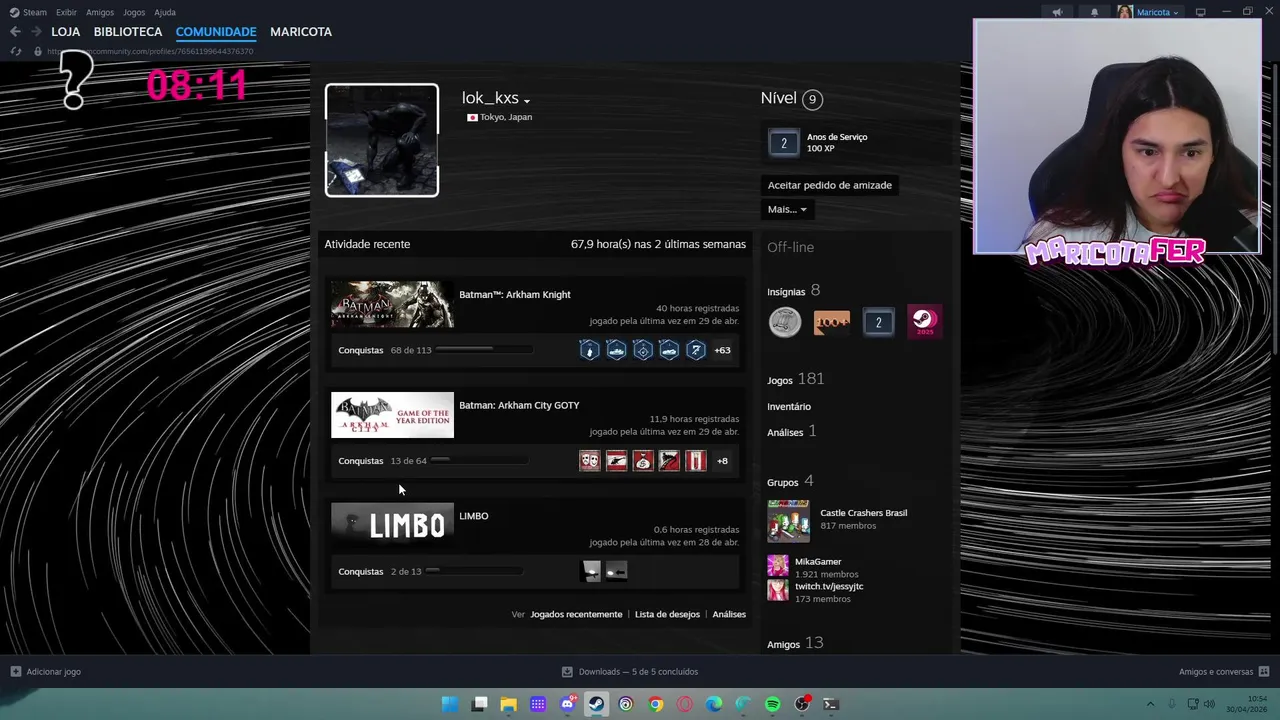Click the Adicionar jogo plus icon

(x=15, y=672)
